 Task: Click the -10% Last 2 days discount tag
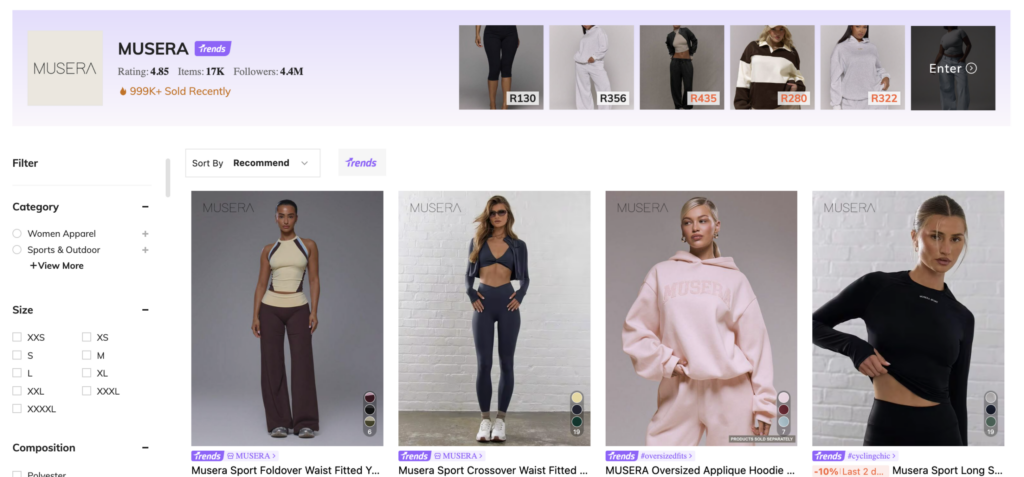(x=850, y=471)
